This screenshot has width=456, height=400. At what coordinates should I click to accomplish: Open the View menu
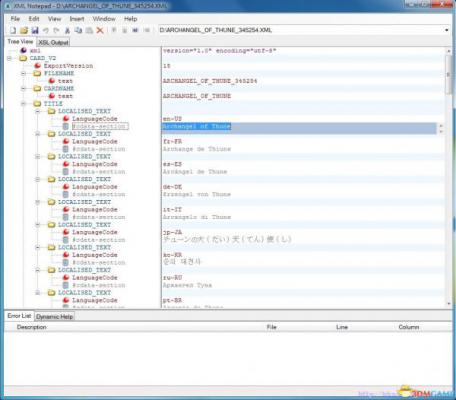pos(54,19)
